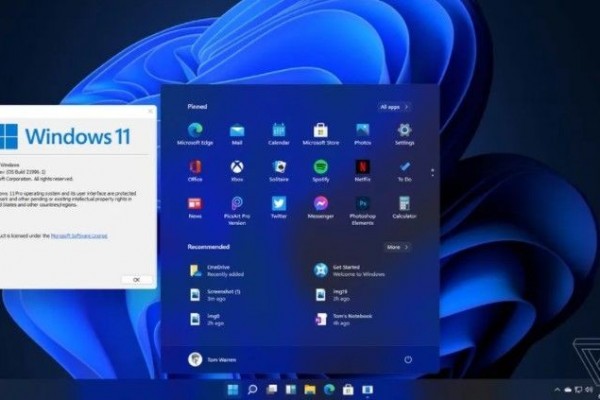This screenshot has width=600, height=400.
Task: Open Microsoft Edge from pinned apps
Action: [x=195, y=134]
